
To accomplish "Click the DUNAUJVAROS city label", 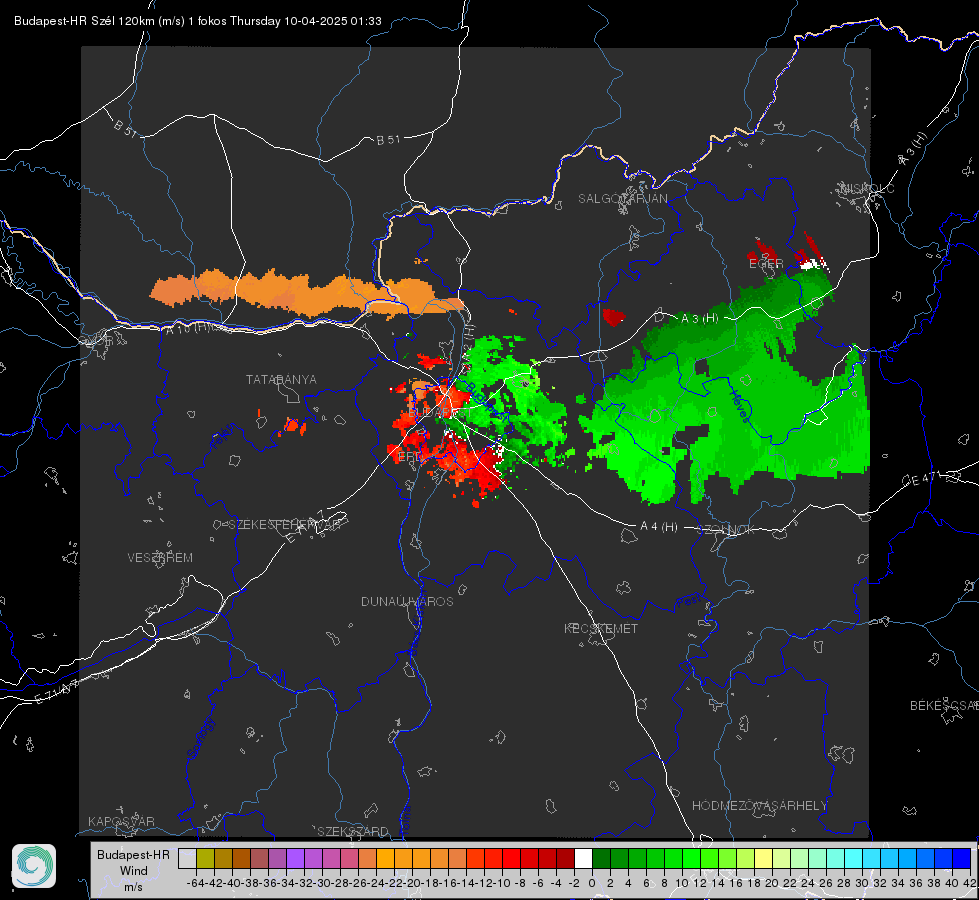I will [407, 601].
